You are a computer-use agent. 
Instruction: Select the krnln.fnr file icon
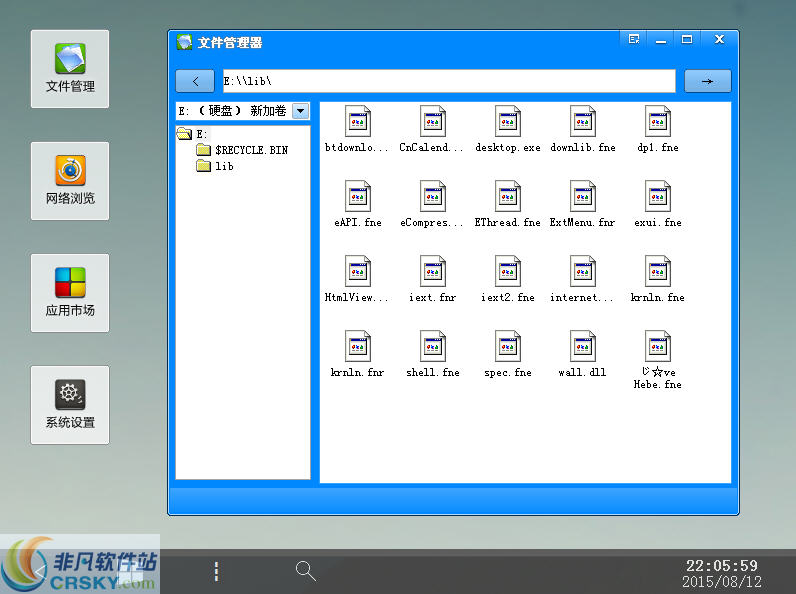click(357, 347)
